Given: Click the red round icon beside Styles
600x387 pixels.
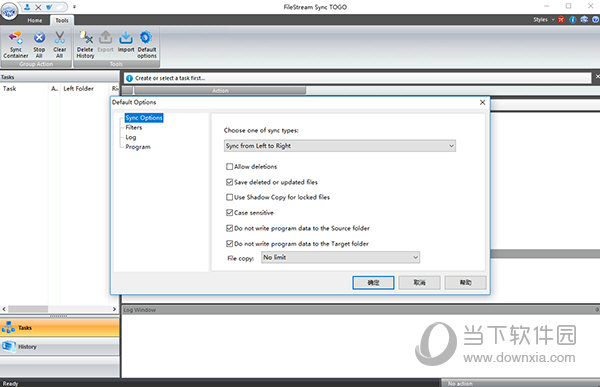Looking at the screenshot, I should point(561,20).
